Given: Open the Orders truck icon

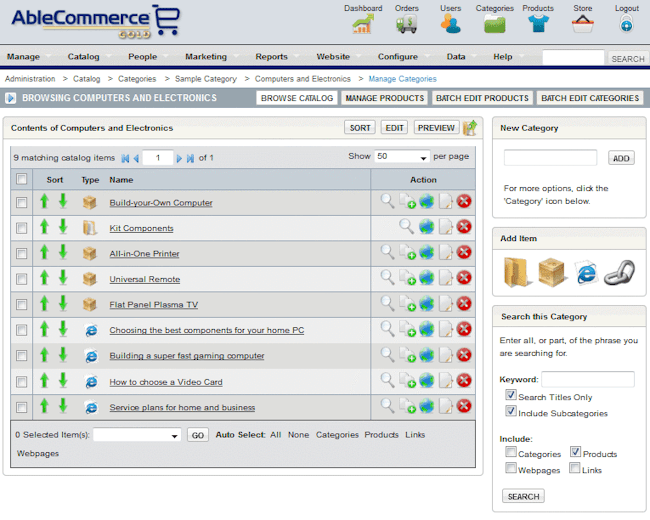Looking at the screenshot, I should pos(406,24).
